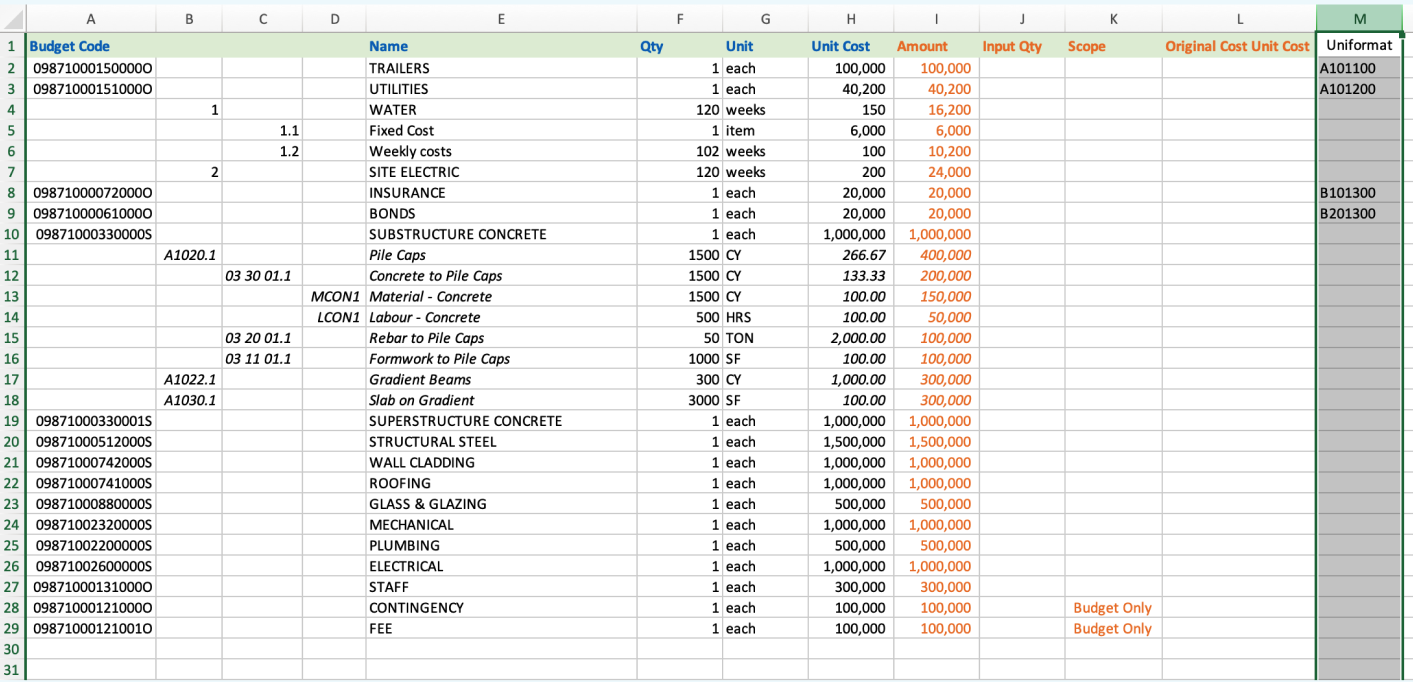Select the SUPERSTRUCTURE CONCRETE cell

(x=501, y=421)
